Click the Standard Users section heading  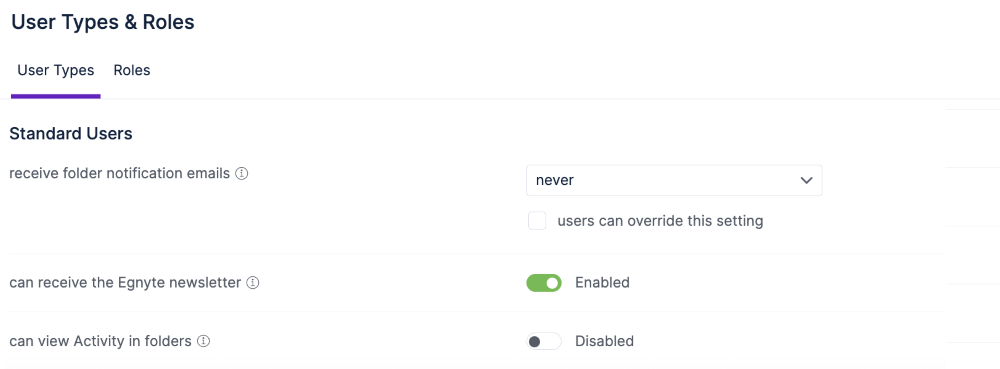(71, 134)
